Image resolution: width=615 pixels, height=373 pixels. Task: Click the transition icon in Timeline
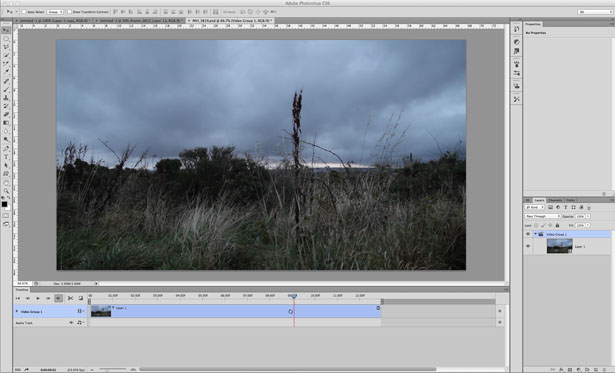81,298
